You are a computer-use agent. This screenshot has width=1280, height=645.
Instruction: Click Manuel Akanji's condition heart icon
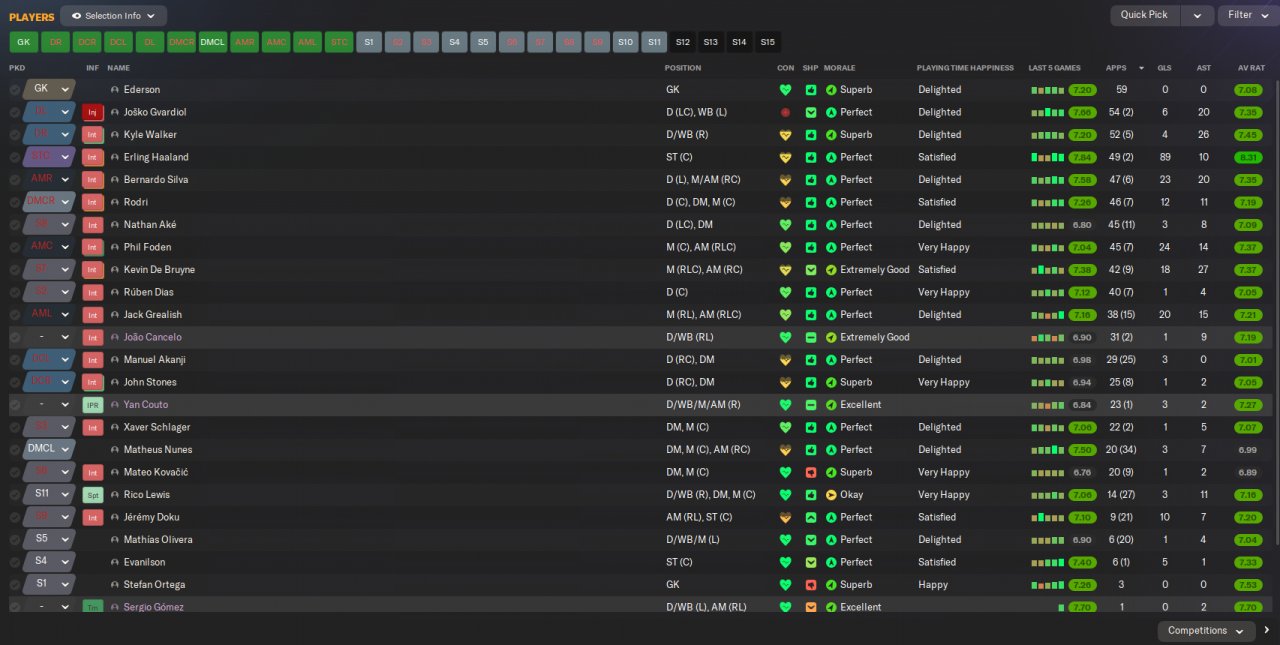(x=785, y=359)
